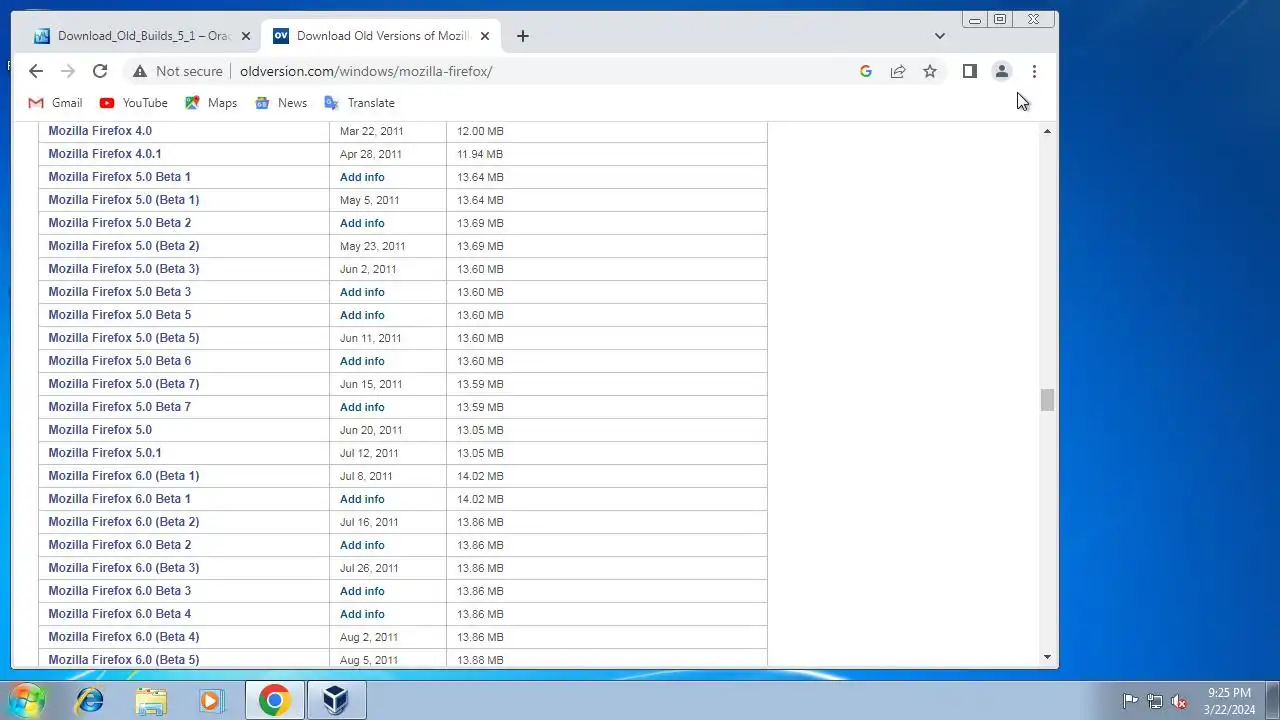Open Mozilla Firefox 4.0.1 link

105,154
